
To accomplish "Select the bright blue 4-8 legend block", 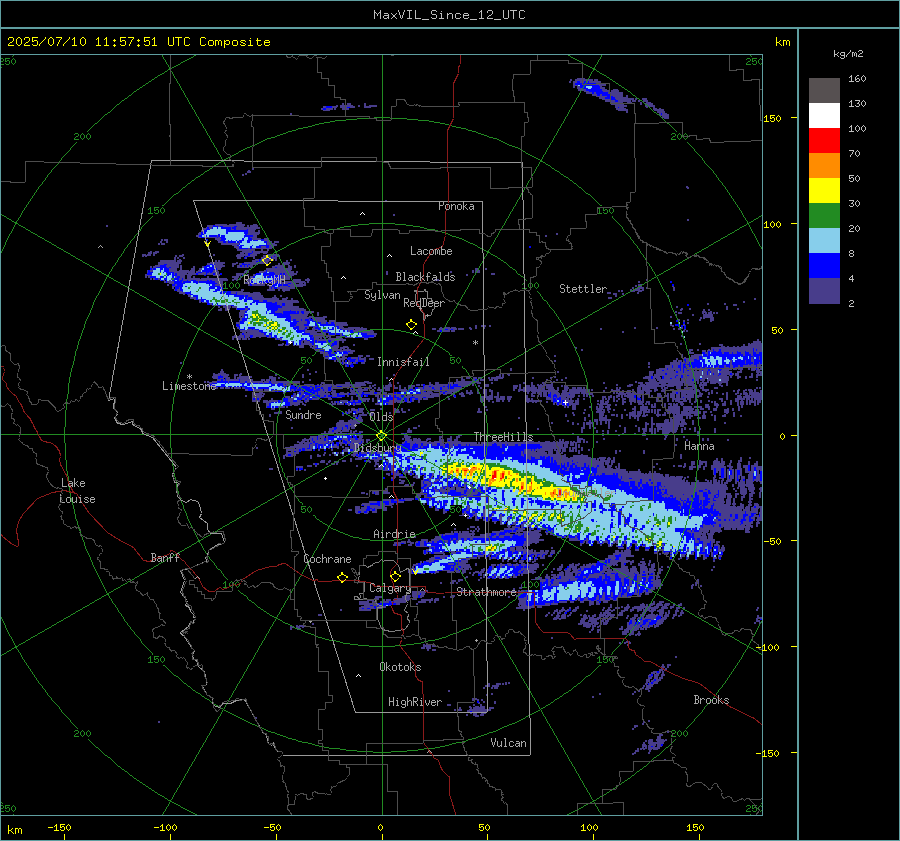I will click(x=824, y=266).
